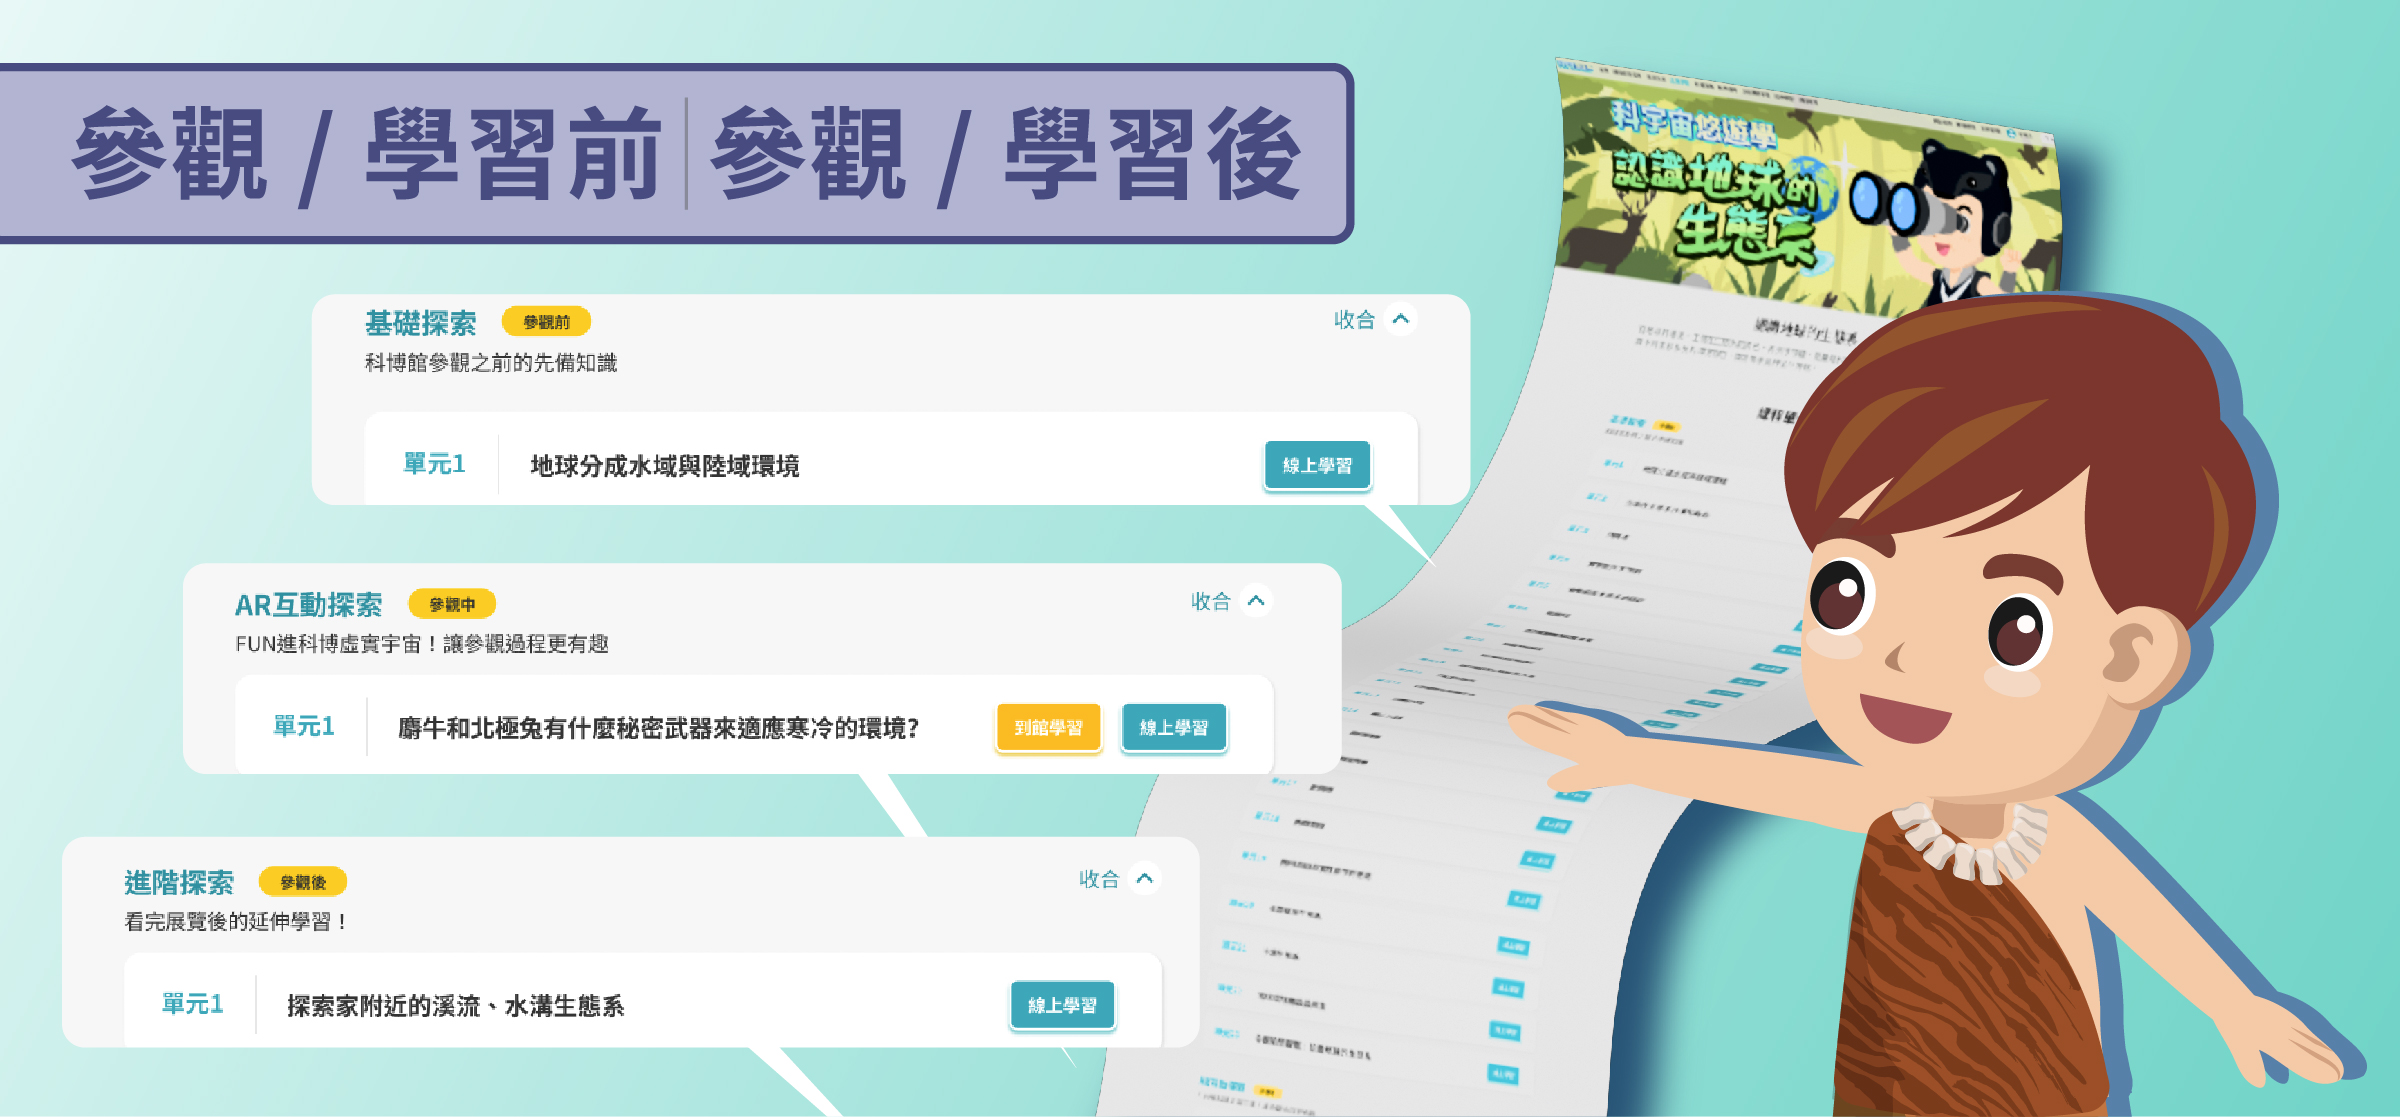Click the yellow 參觀後 badge
The image size is (2400, 1117).
pos(303,882)
